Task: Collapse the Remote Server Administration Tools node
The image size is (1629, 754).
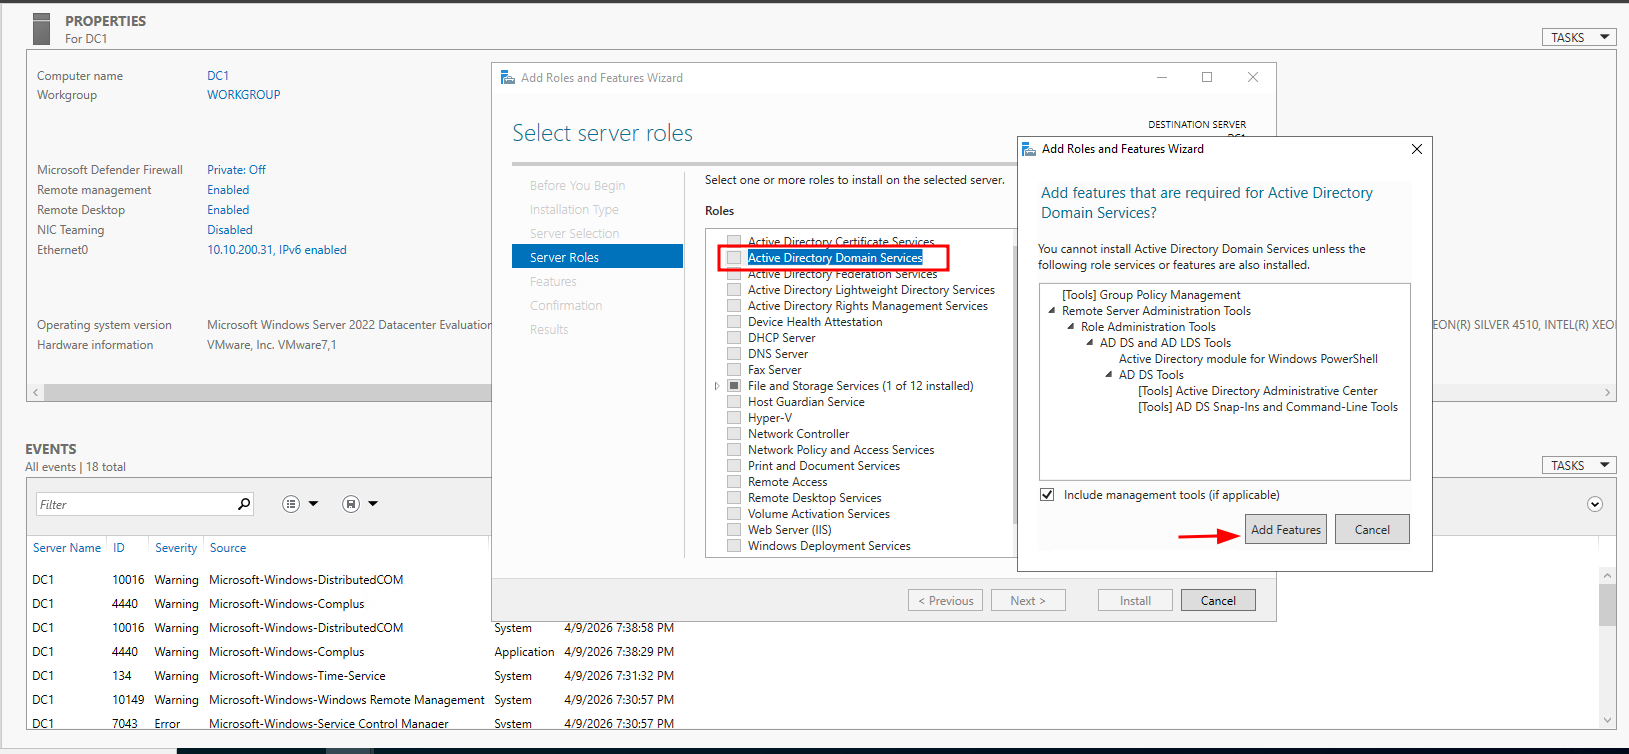Action: (x=1052, y=311)
